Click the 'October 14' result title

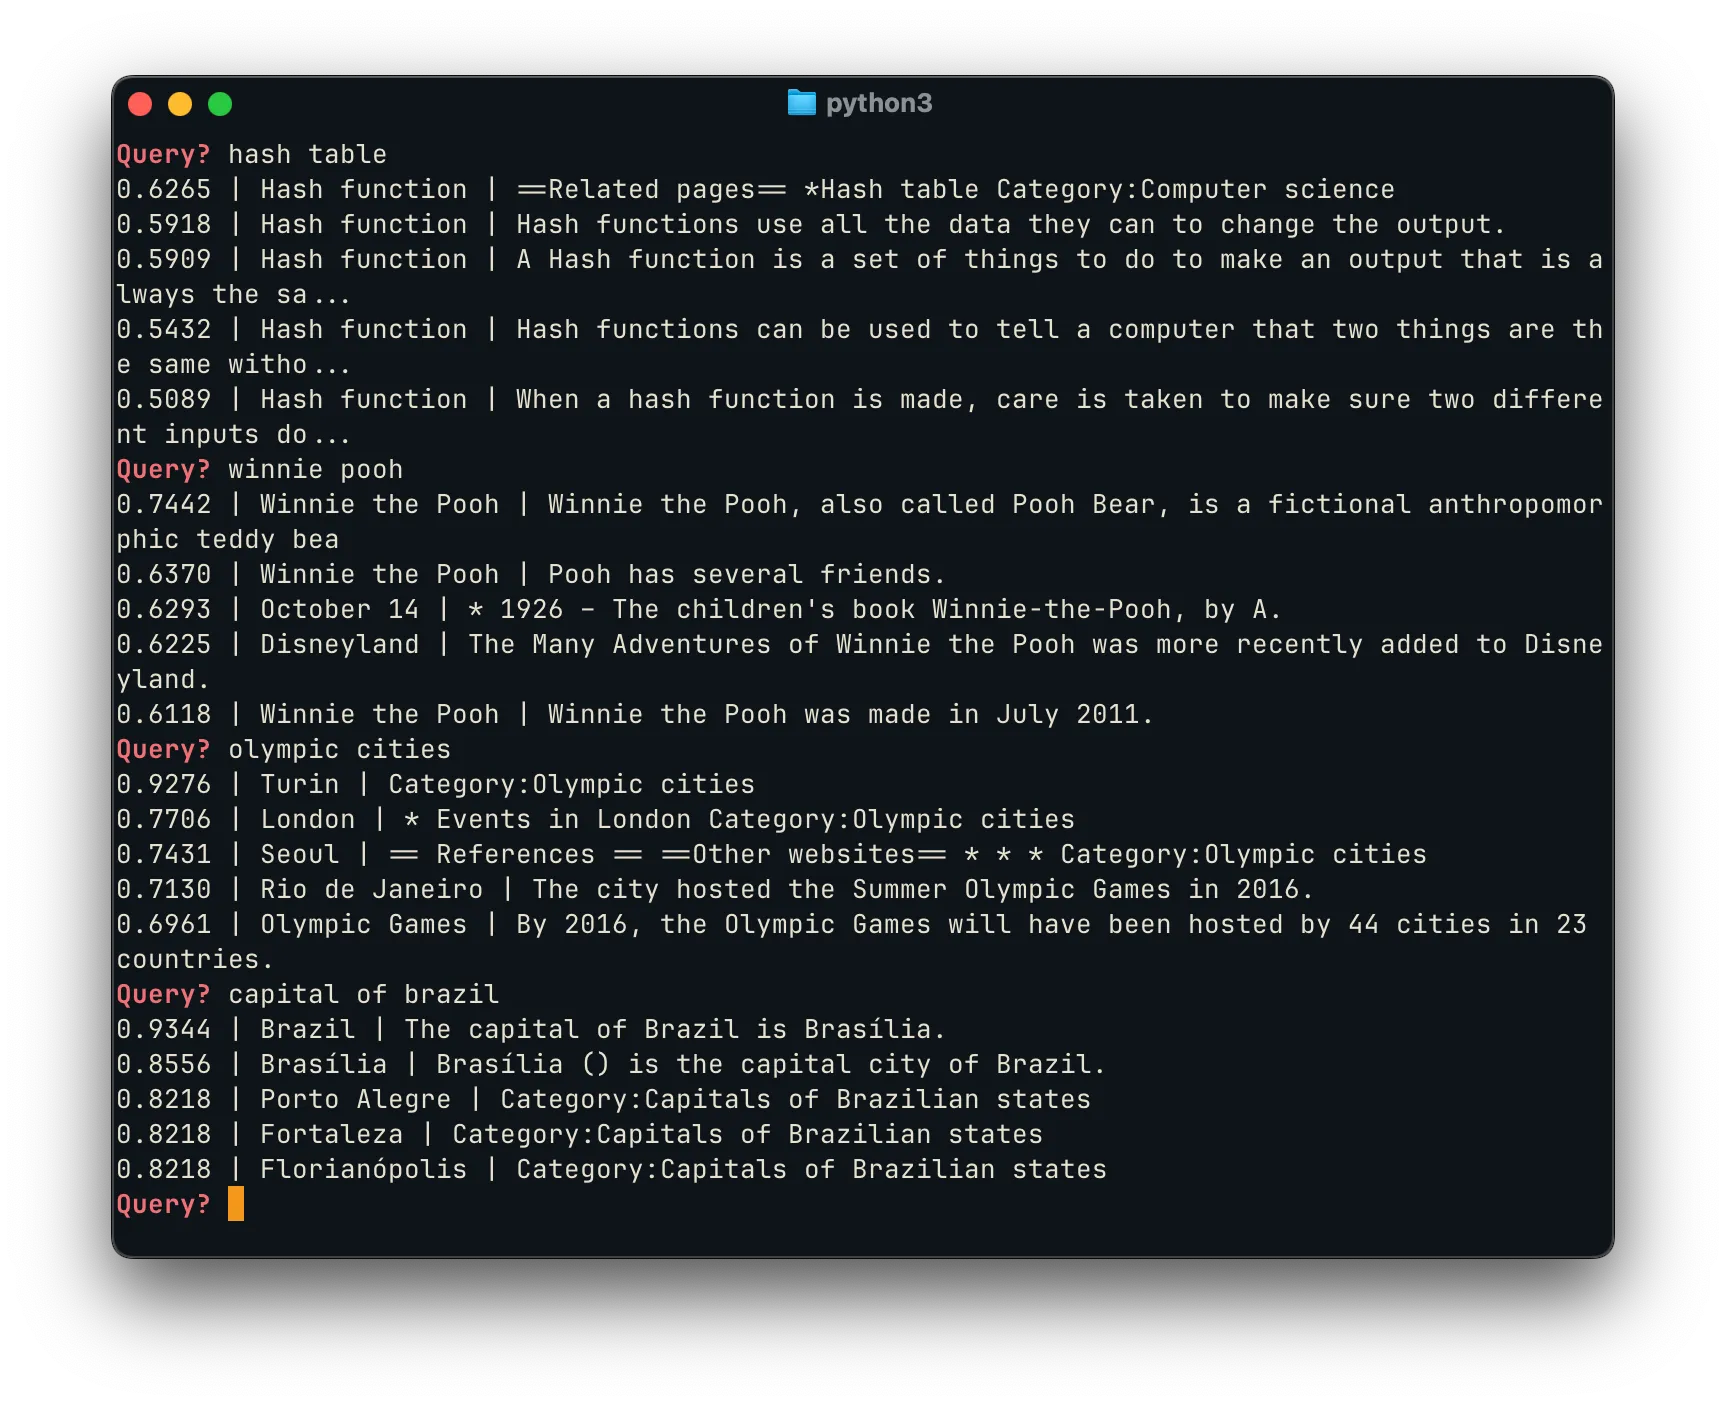pos(339,609)
